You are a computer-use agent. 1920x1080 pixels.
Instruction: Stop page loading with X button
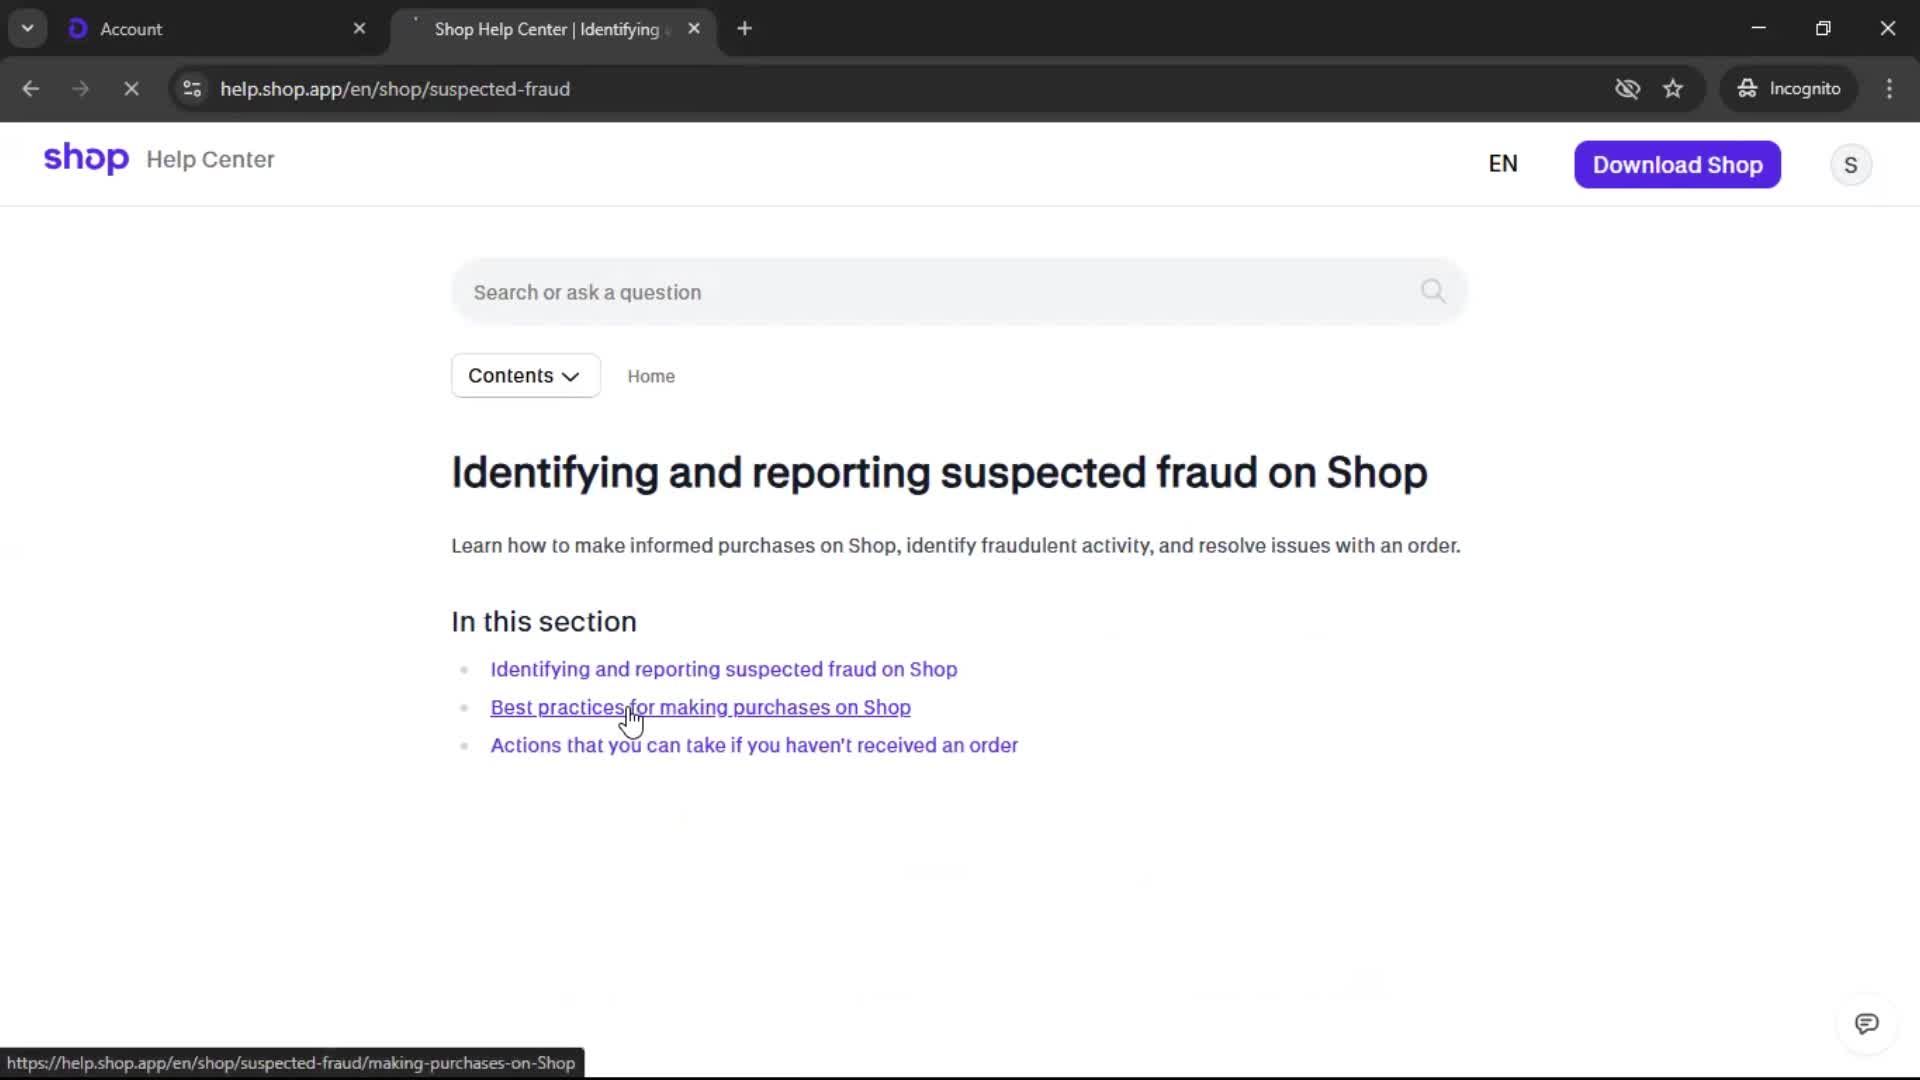pos(131,89)
